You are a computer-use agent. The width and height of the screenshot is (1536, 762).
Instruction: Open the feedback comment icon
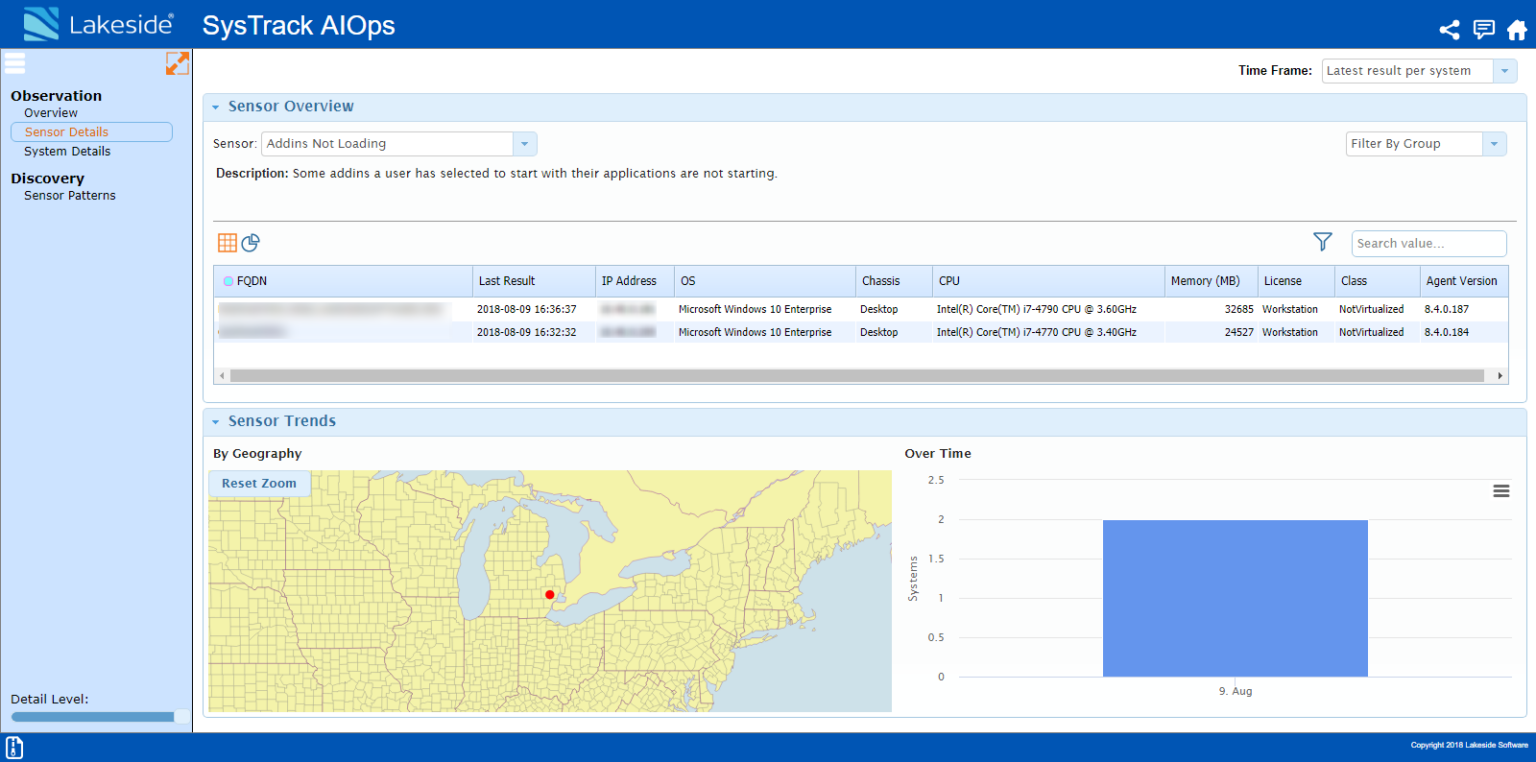[1483, 29]
